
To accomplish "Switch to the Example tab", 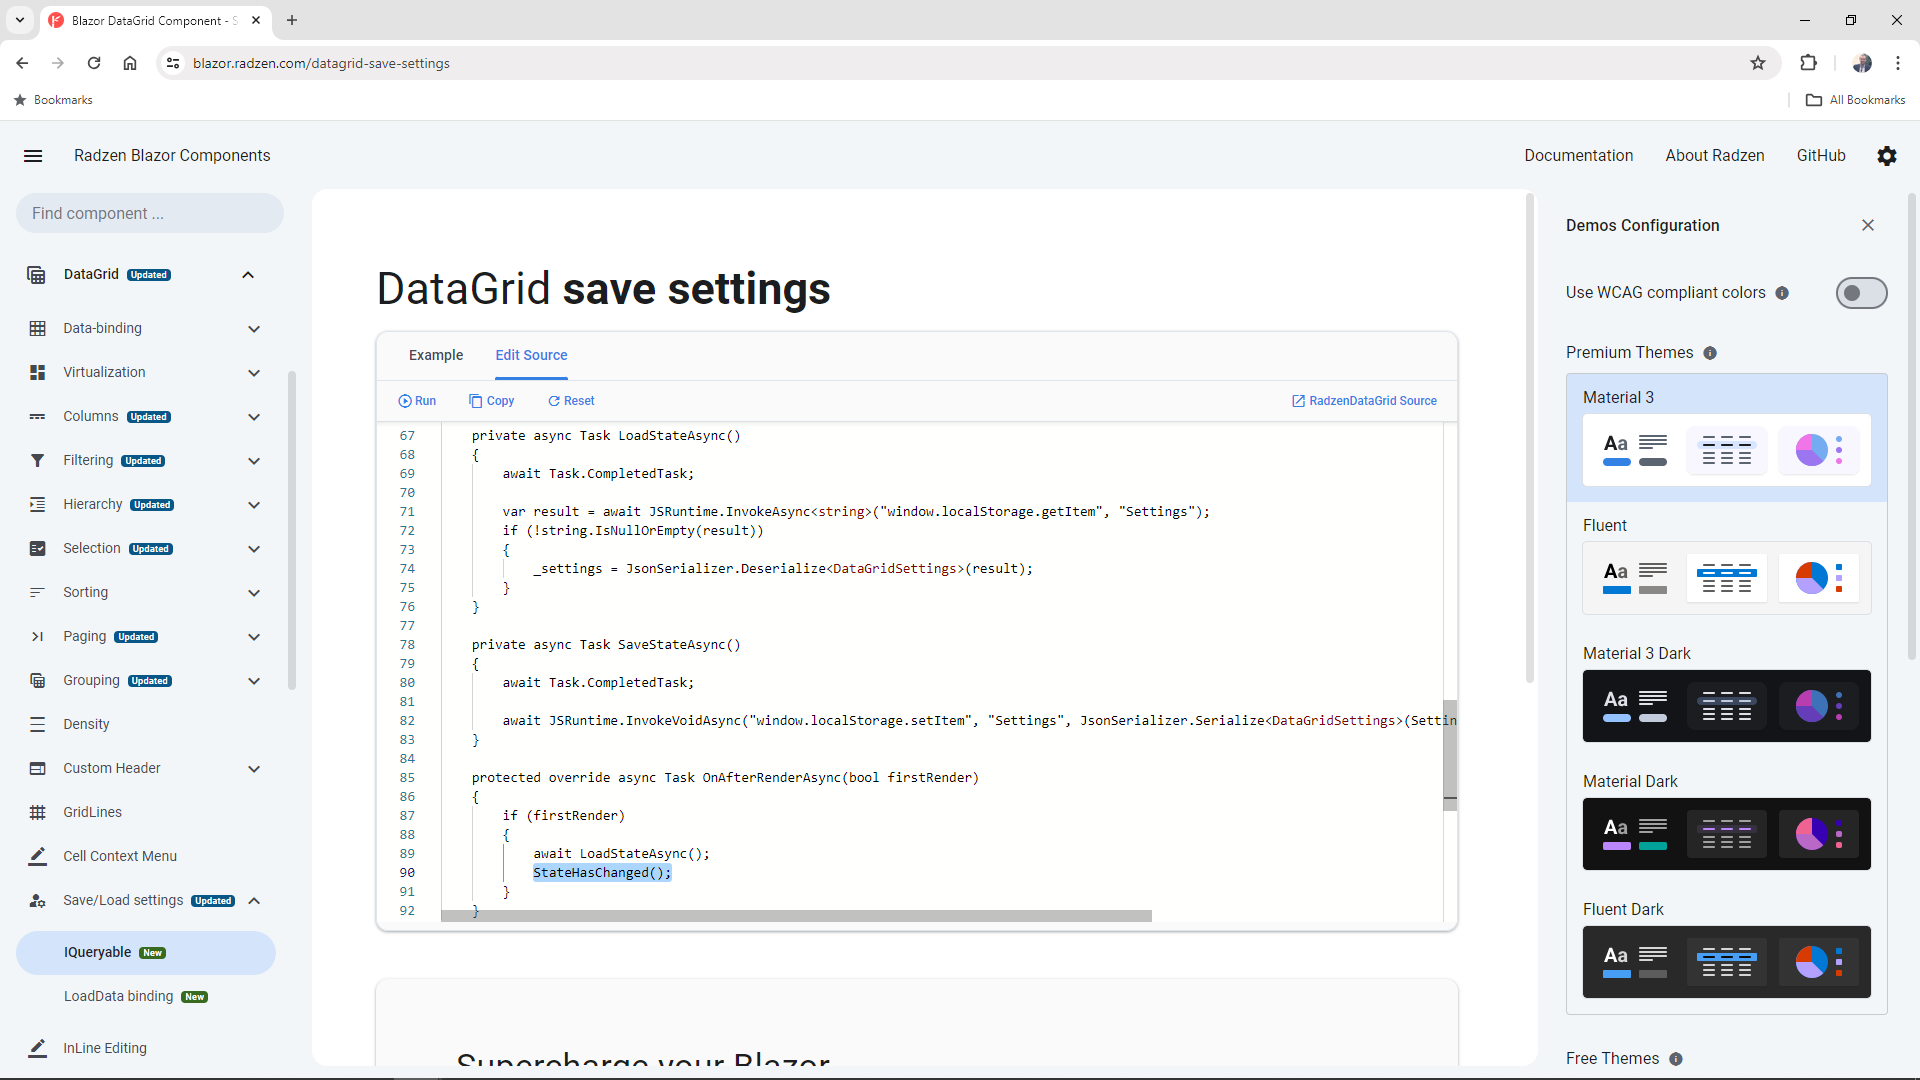I will 436,355.
